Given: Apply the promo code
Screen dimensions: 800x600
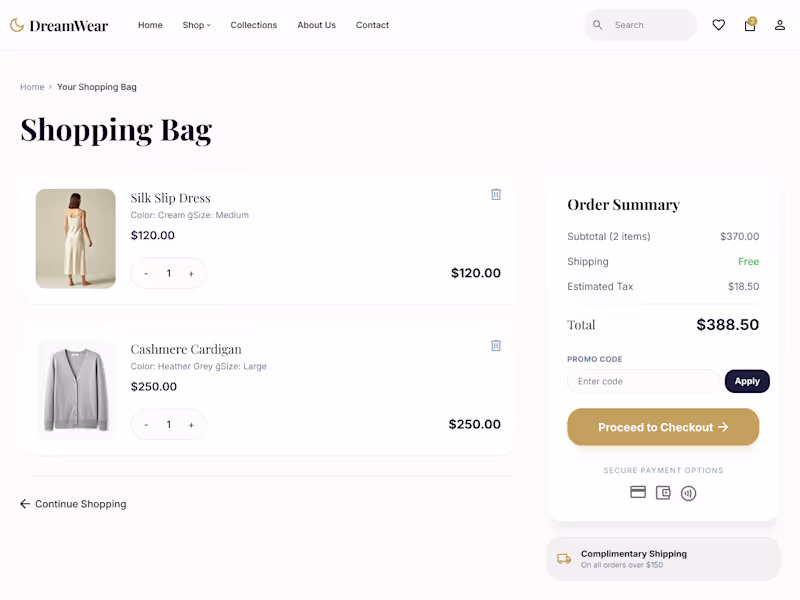Looking at the screenshot, I should click(x=747, y=381).
